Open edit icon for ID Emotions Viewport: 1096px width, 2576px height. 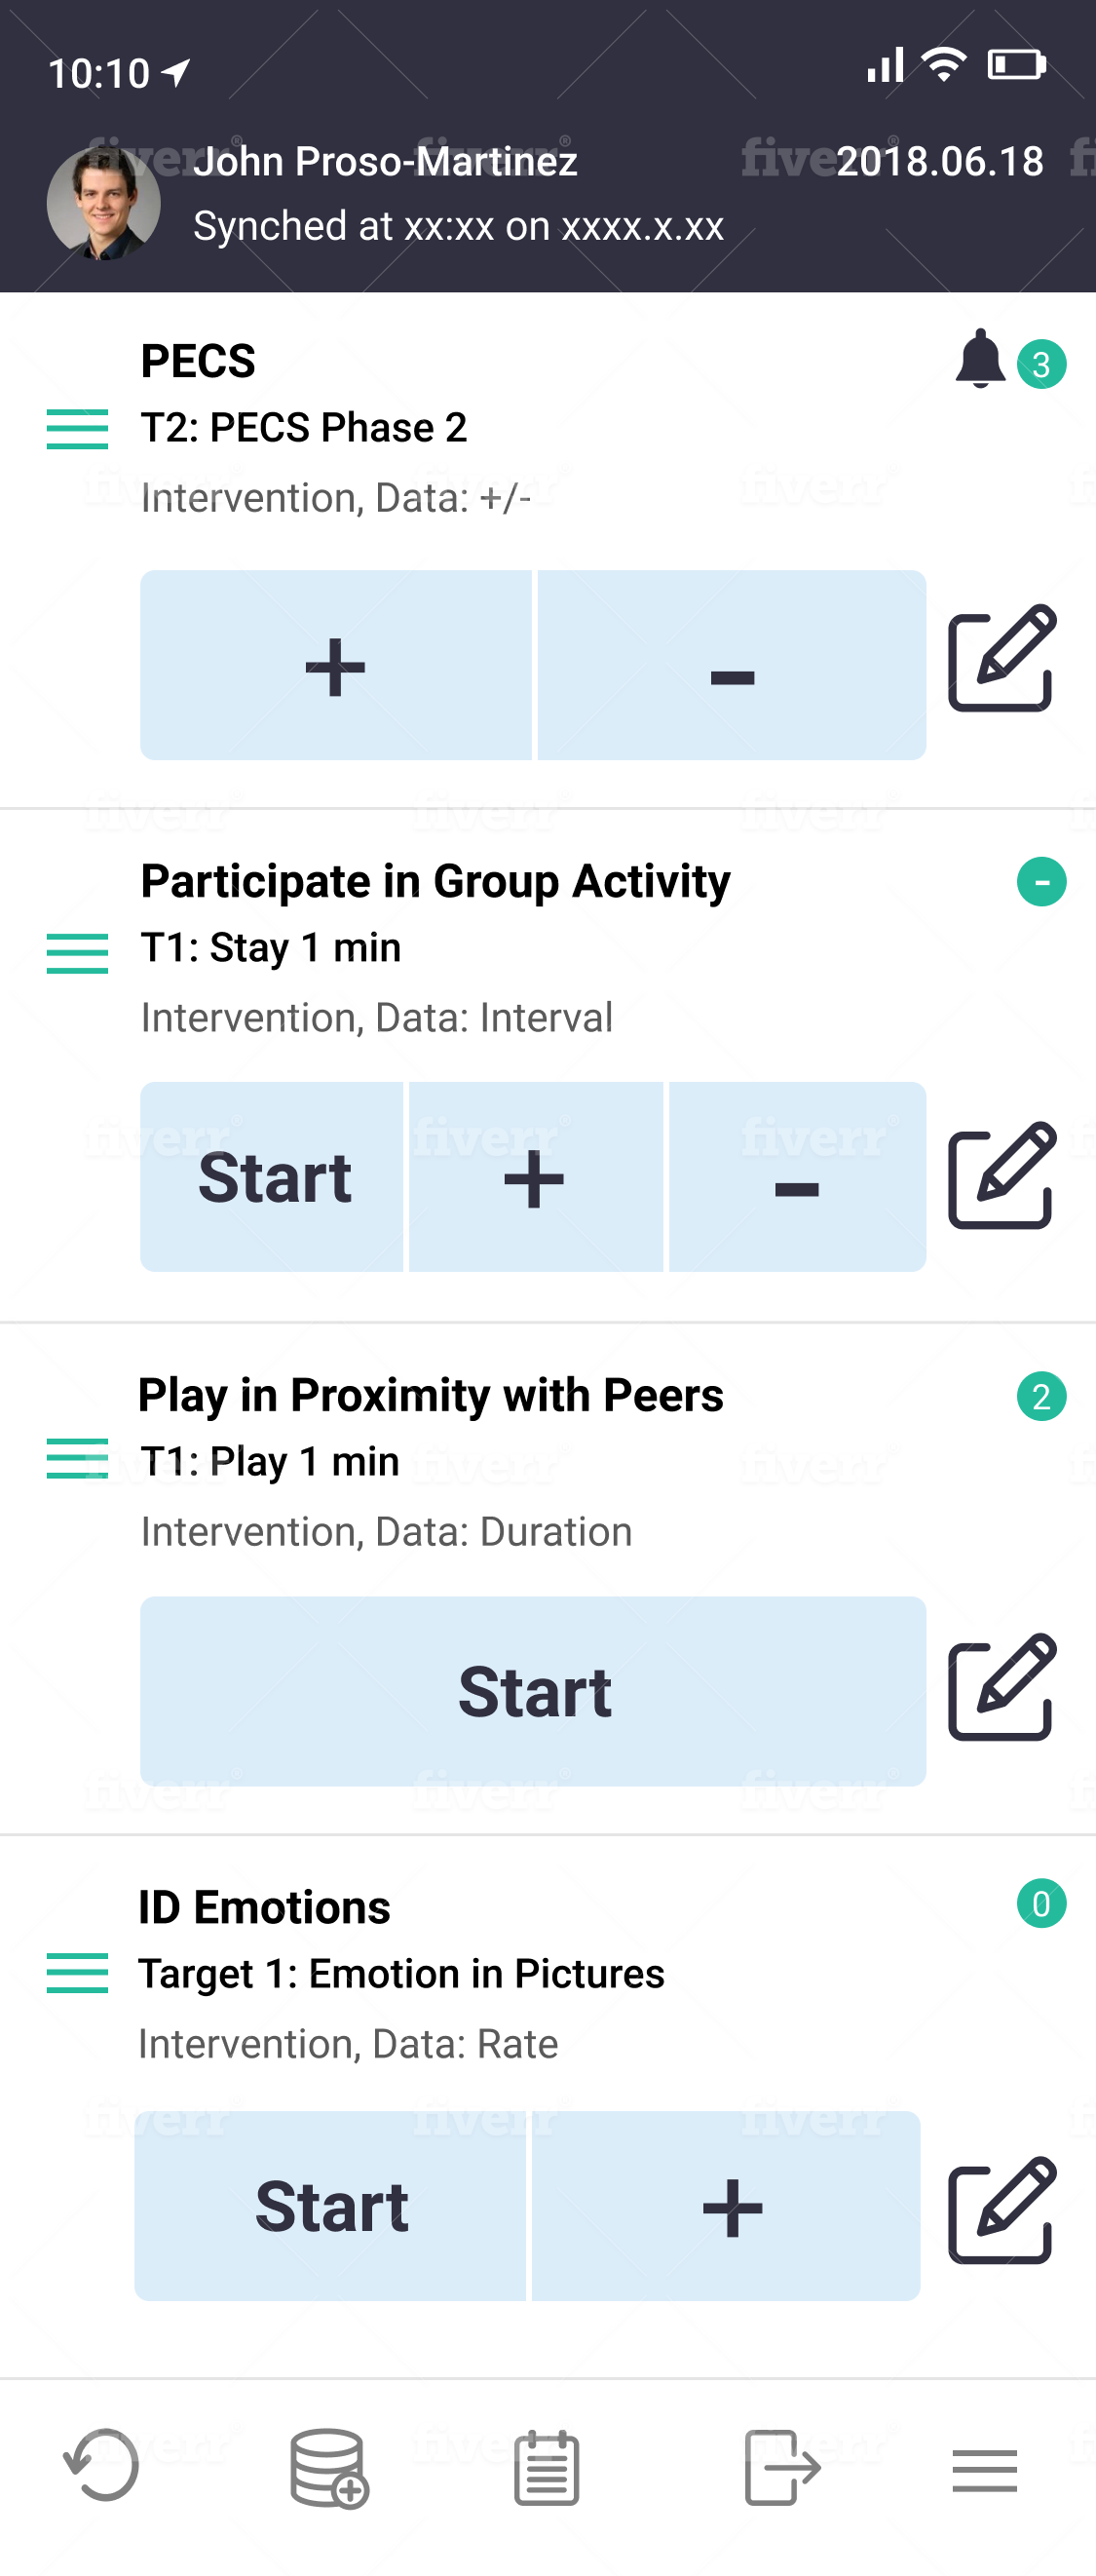tap(1001, 2210)
